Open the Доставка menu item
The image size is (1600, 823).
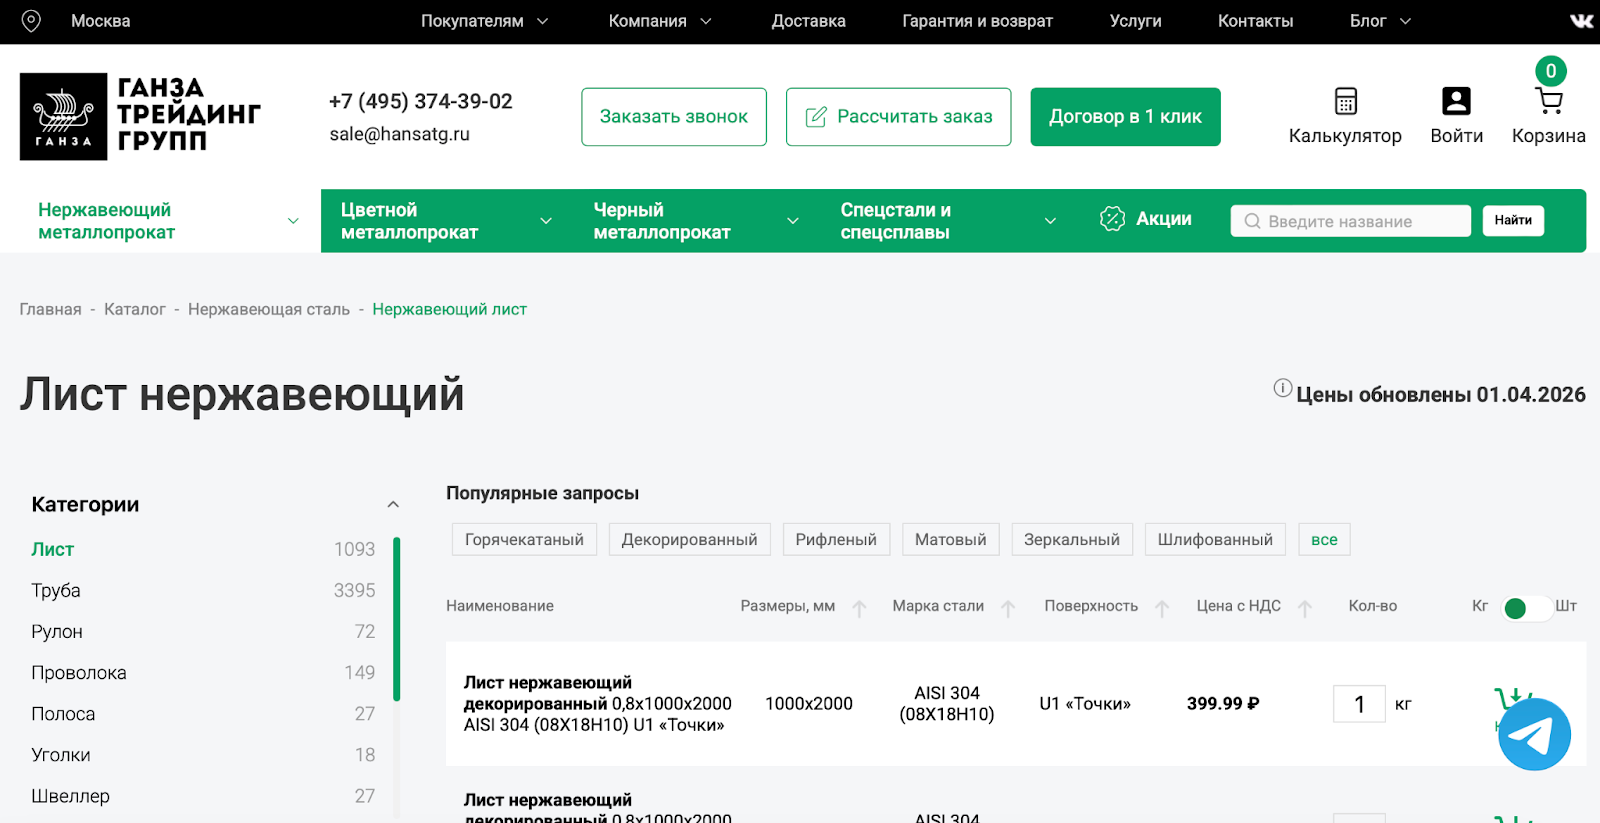point(808,21)
